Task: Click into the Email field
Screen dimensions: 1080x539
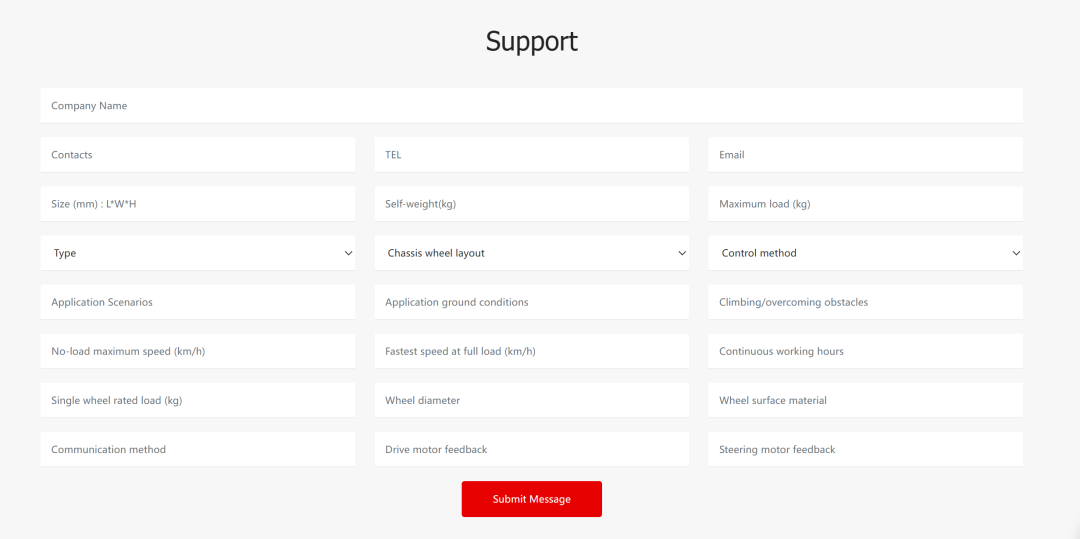Action: [865, 155]
